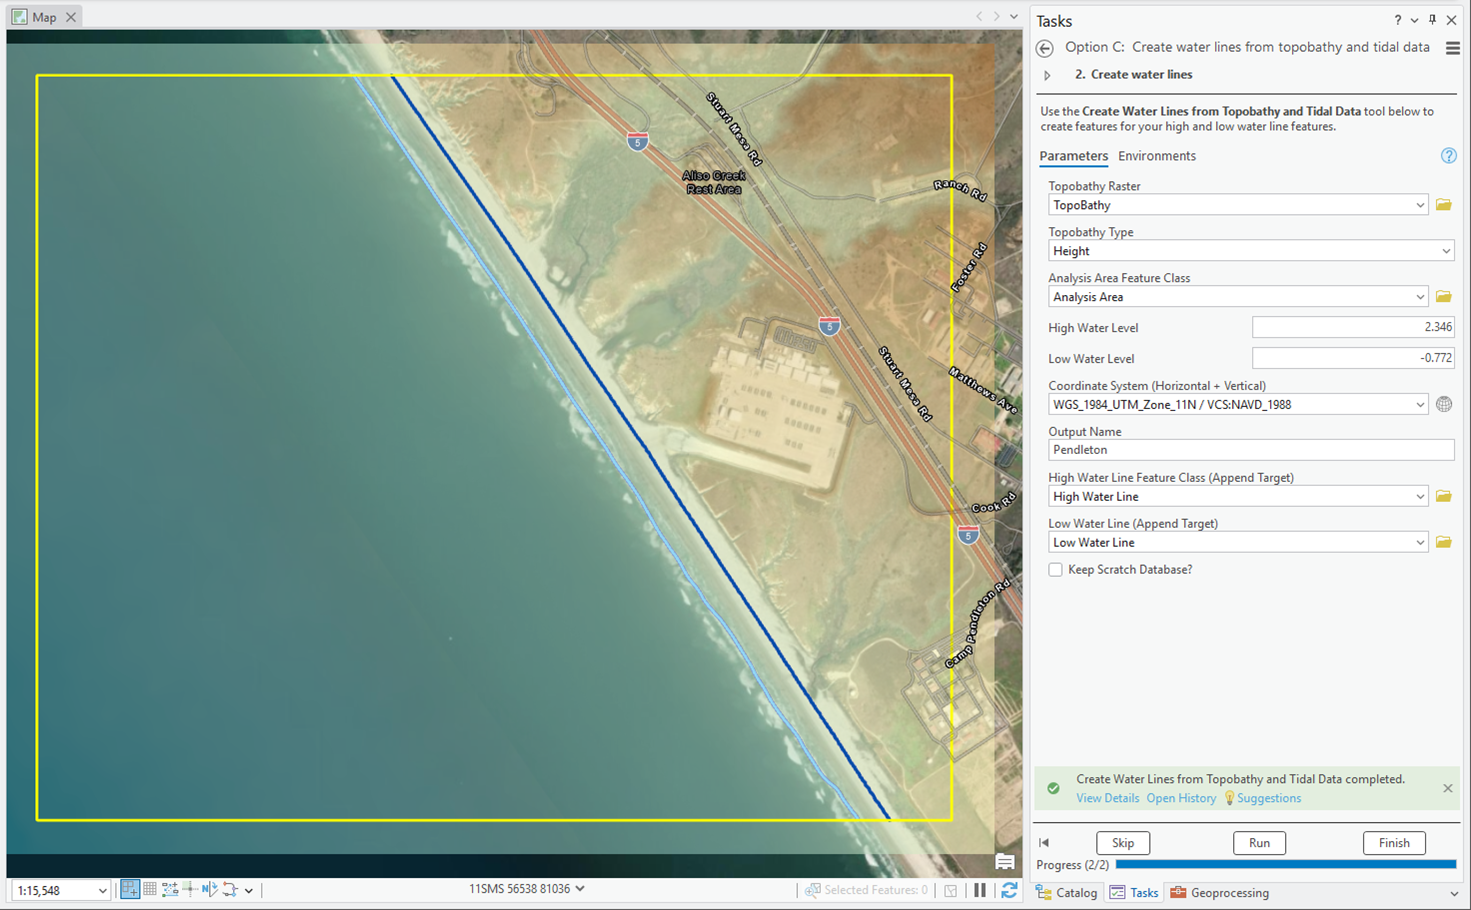Go to first step in task
This screenshot has height=910, width=1471.
point(1044,843)
